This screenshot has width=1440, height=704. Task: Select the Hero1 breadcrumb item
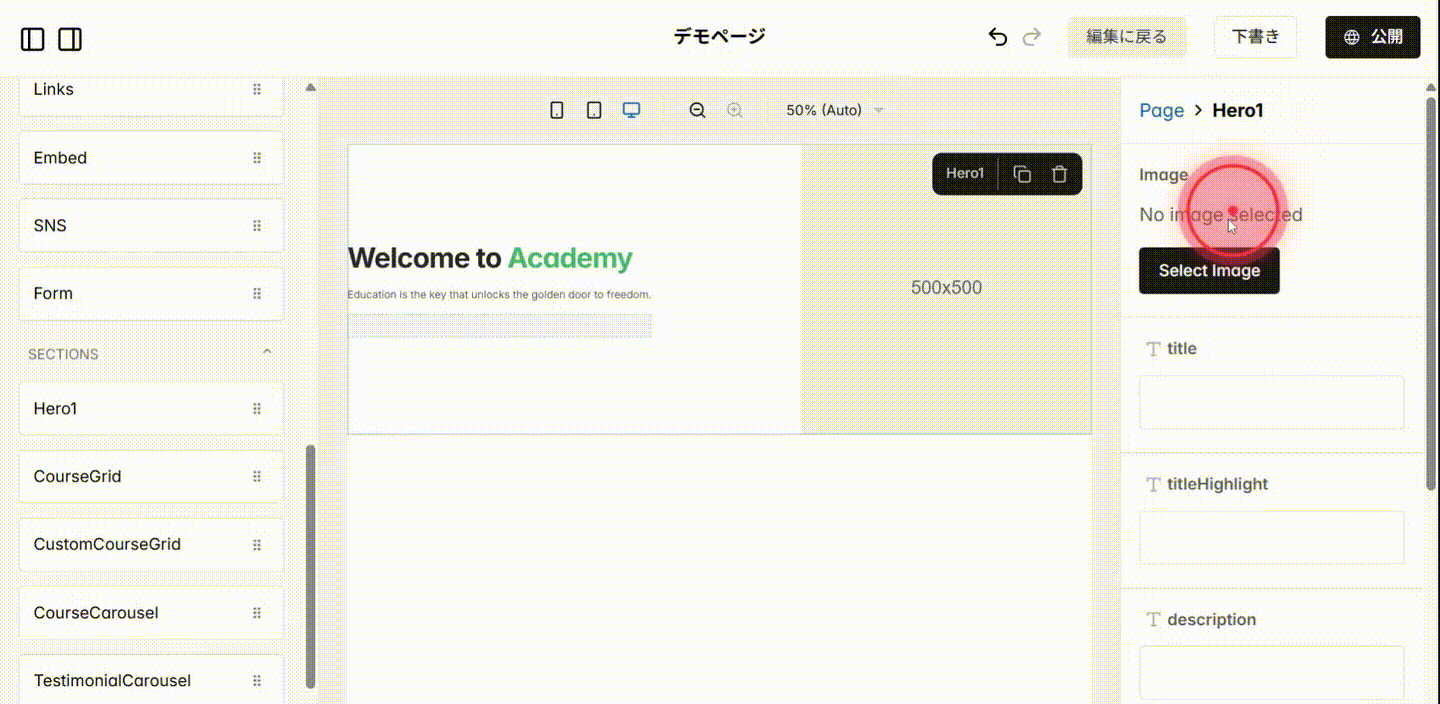1238,110
